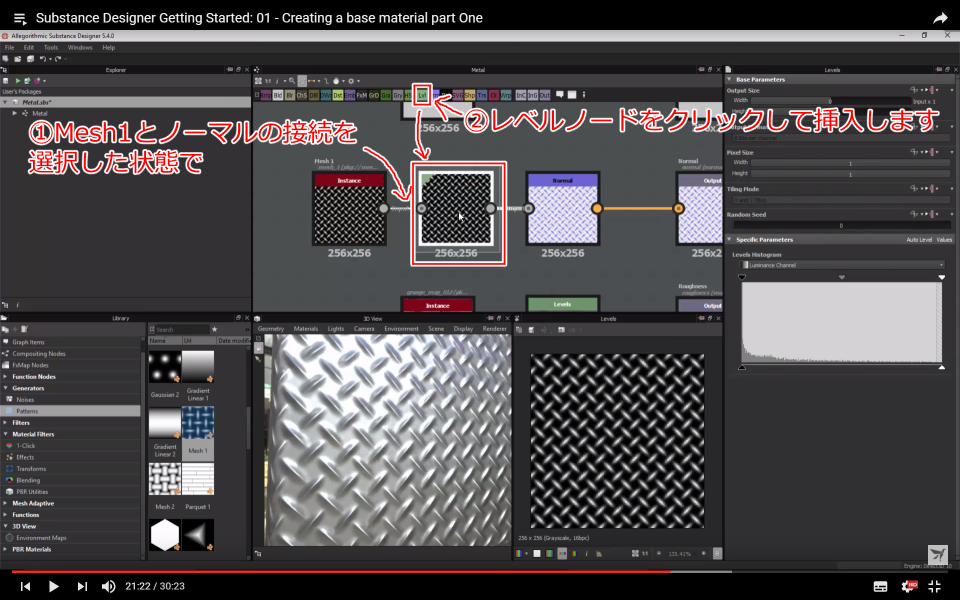The width and height of the screenshot is (960, 600).
Task: Click the Trs transform node toolbar icon
Action: click(482, 95)
